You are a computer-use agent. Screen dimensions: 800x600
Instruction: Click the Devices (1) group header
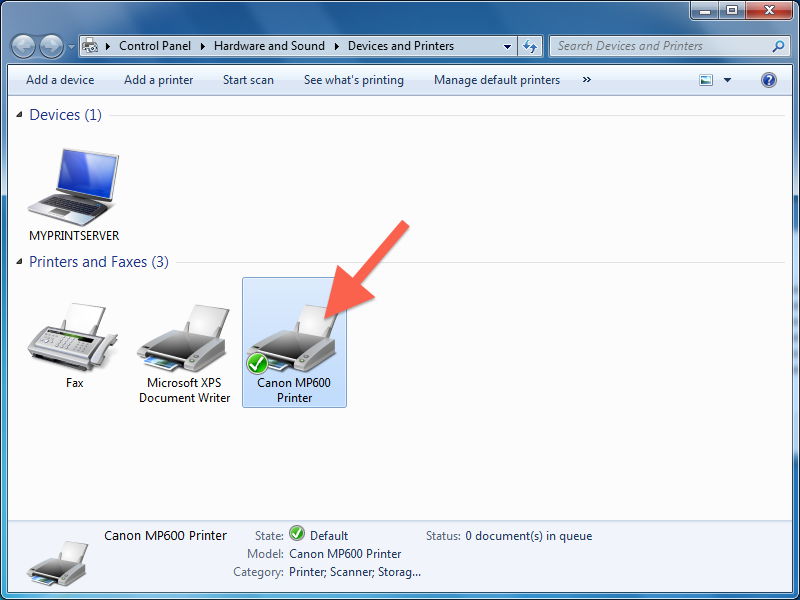point(65,115)
